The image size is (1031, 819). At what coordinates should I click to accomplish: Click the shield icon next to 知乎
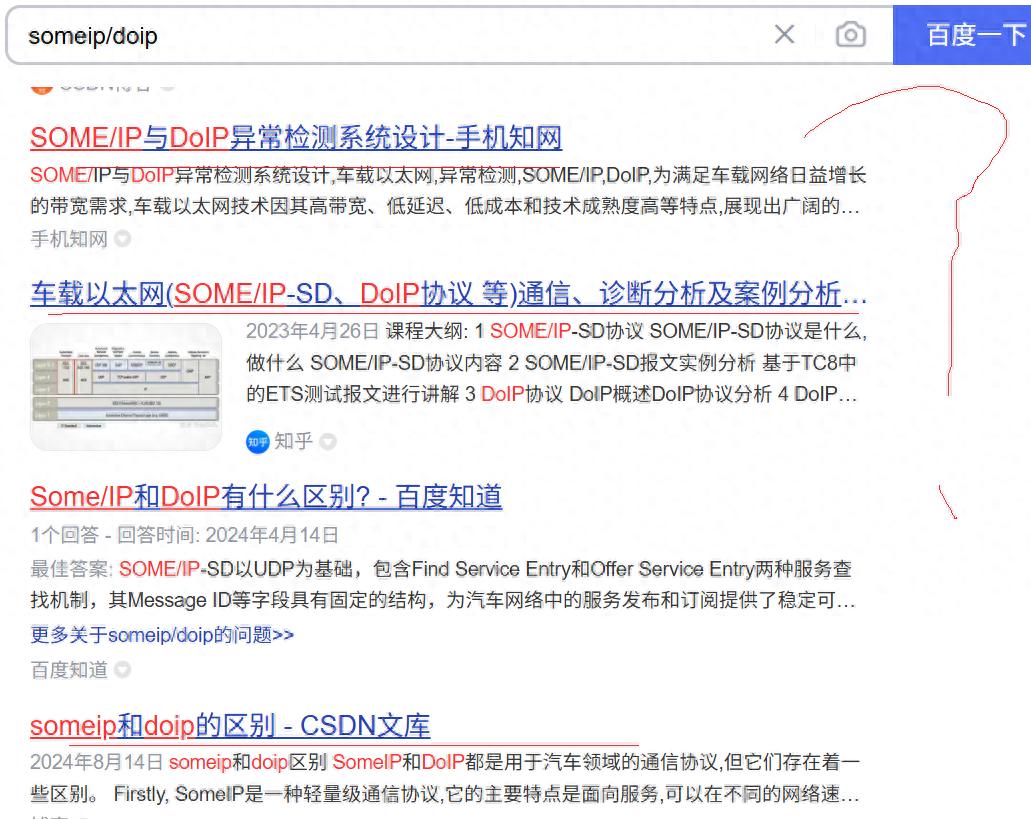327,442
